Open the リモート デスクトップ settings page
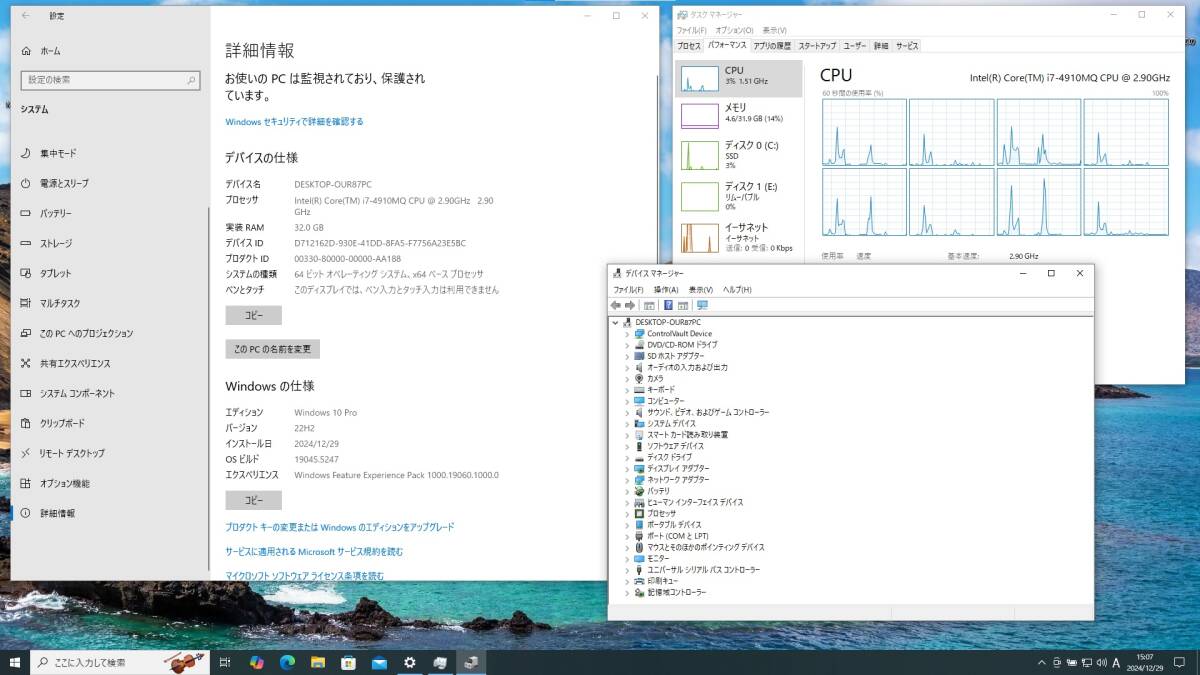Image resolution: width=1200 pixels, height=675 pixels. 72,453
